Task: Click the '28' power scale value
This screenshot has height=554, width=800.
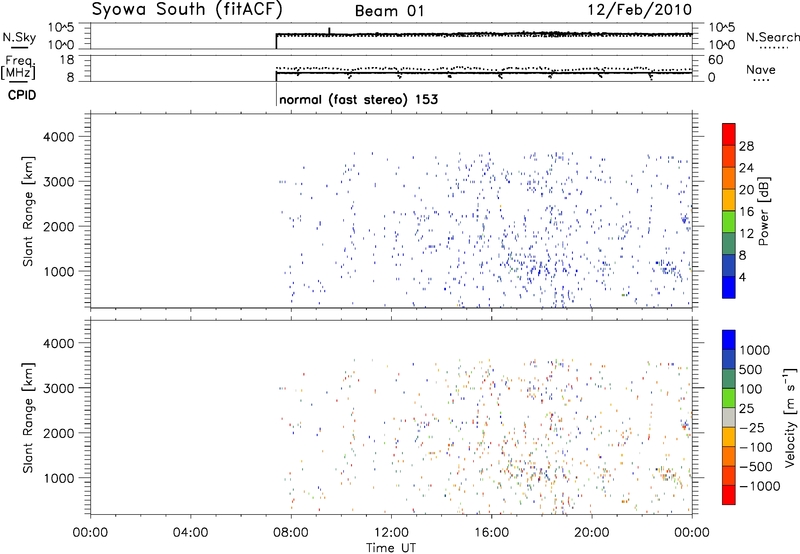Action: pos(746,146)
